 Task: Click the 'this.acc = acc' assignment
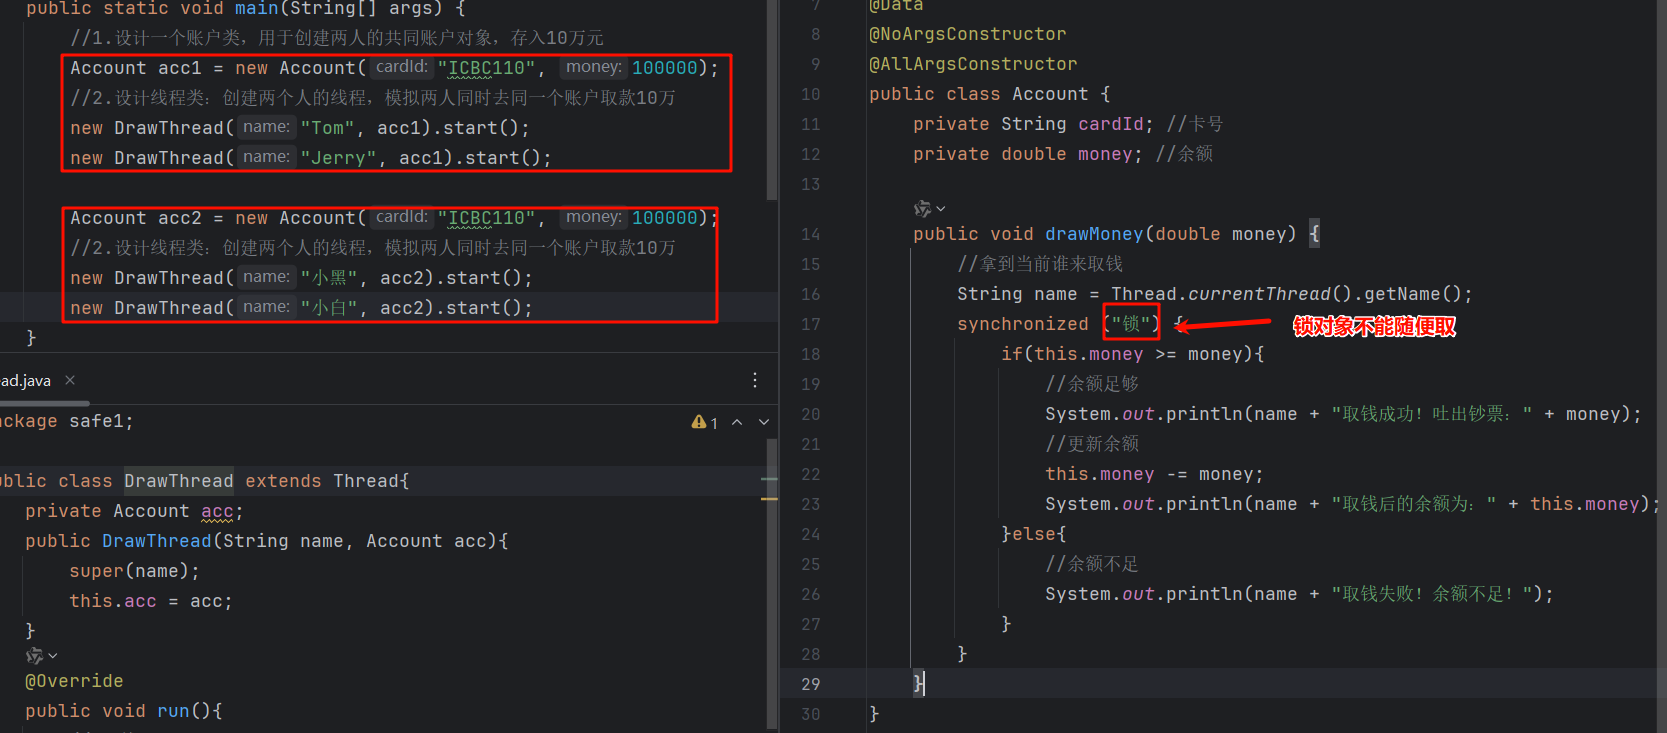tap(146, 601)
